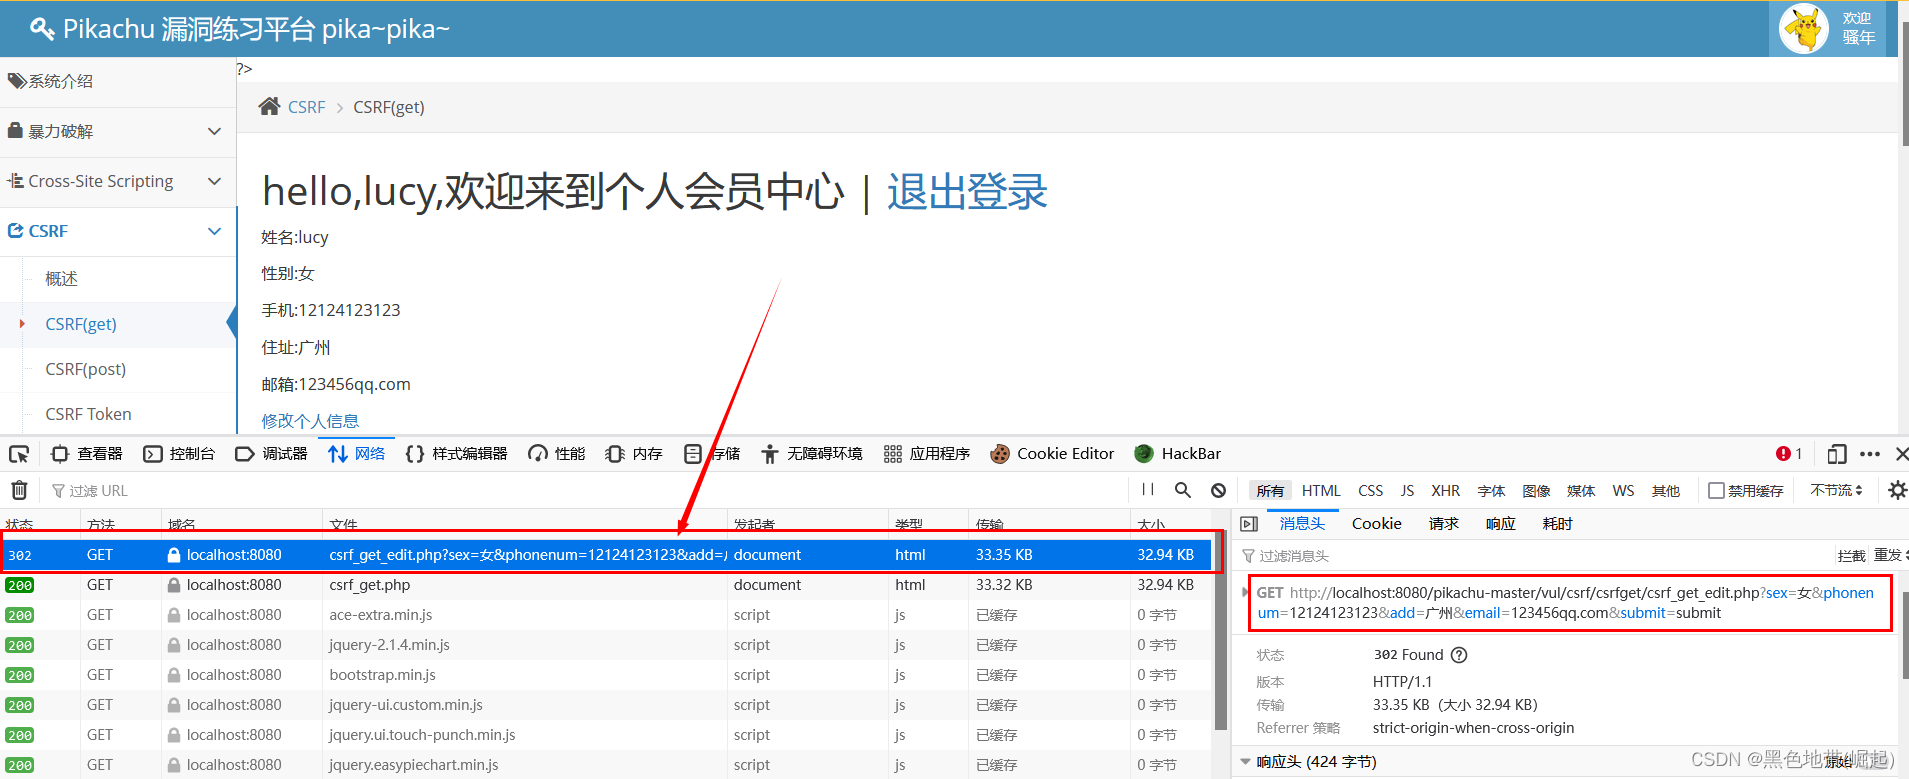This screenshot has height=779, width=1909.
Task: Select the ace-extra.min.js request row
Action: pyautogui.click(x=608, y=615)
